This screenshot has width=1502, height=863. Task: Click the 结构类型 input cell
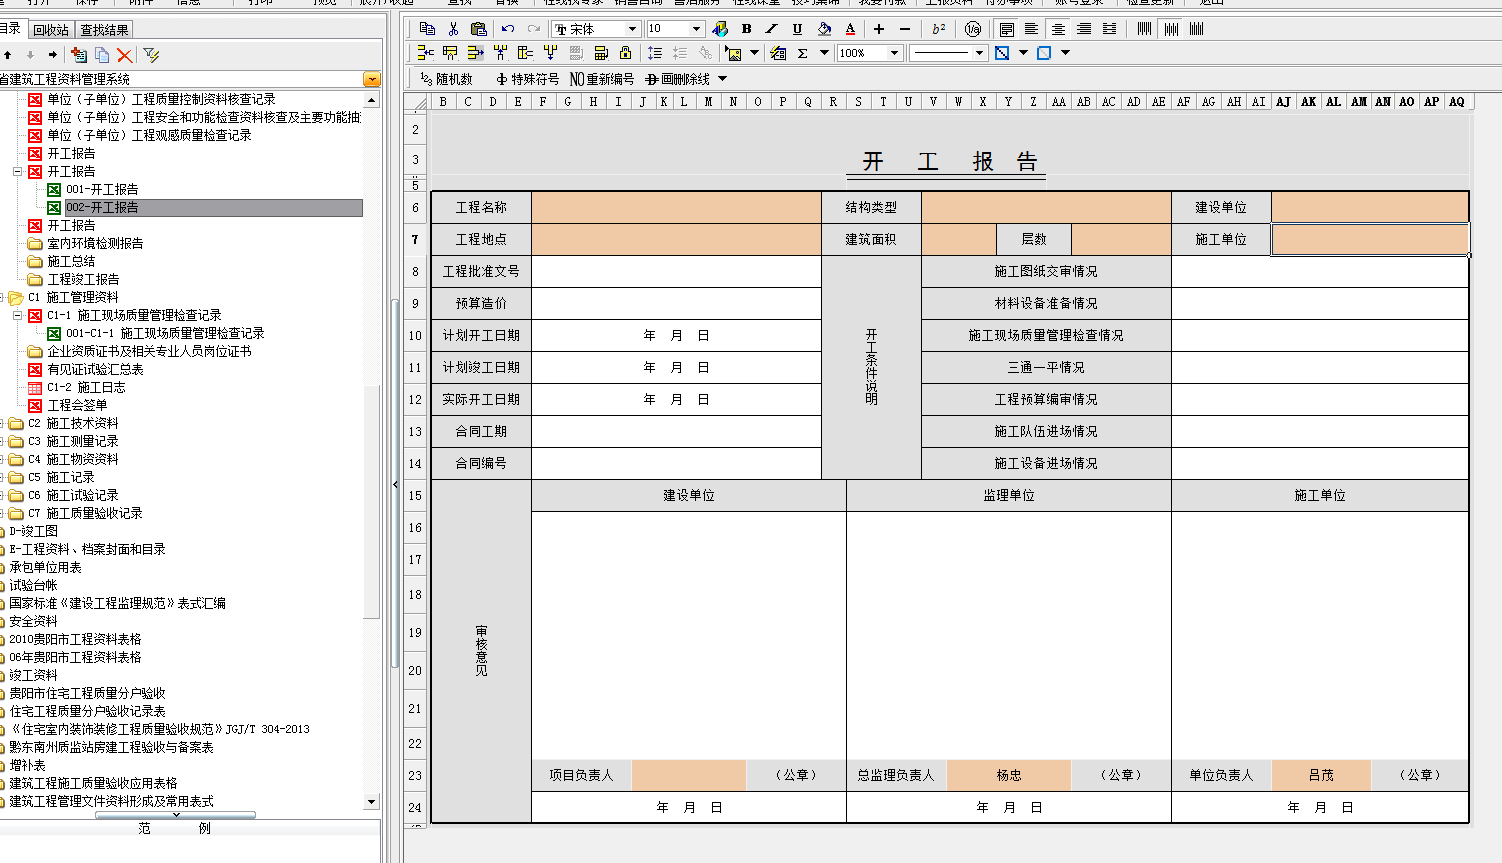point(1046,207)
